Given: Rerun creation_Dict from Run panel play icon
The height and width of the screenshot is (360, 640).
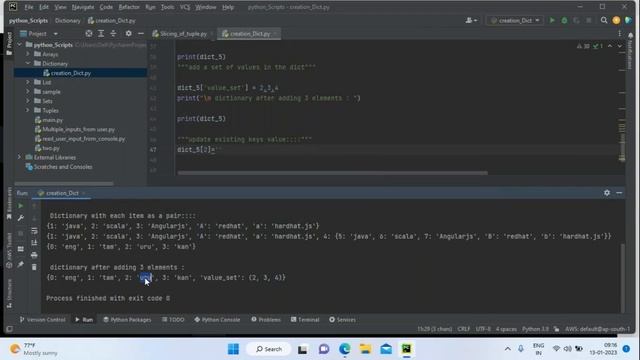Looking at the screenshot, I should click(x=20, y=206).
